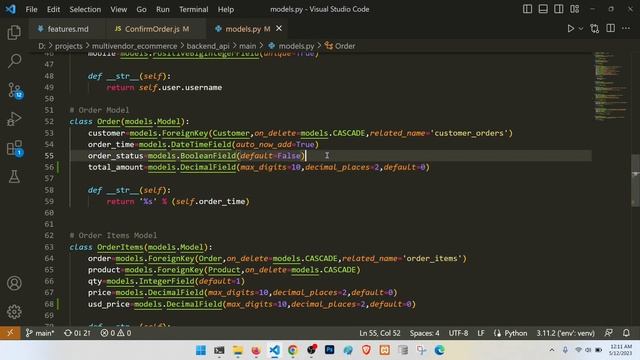The image size is (640, 360).
Task: Open File Explorer from the taskbar
Action: coord(238,350)
